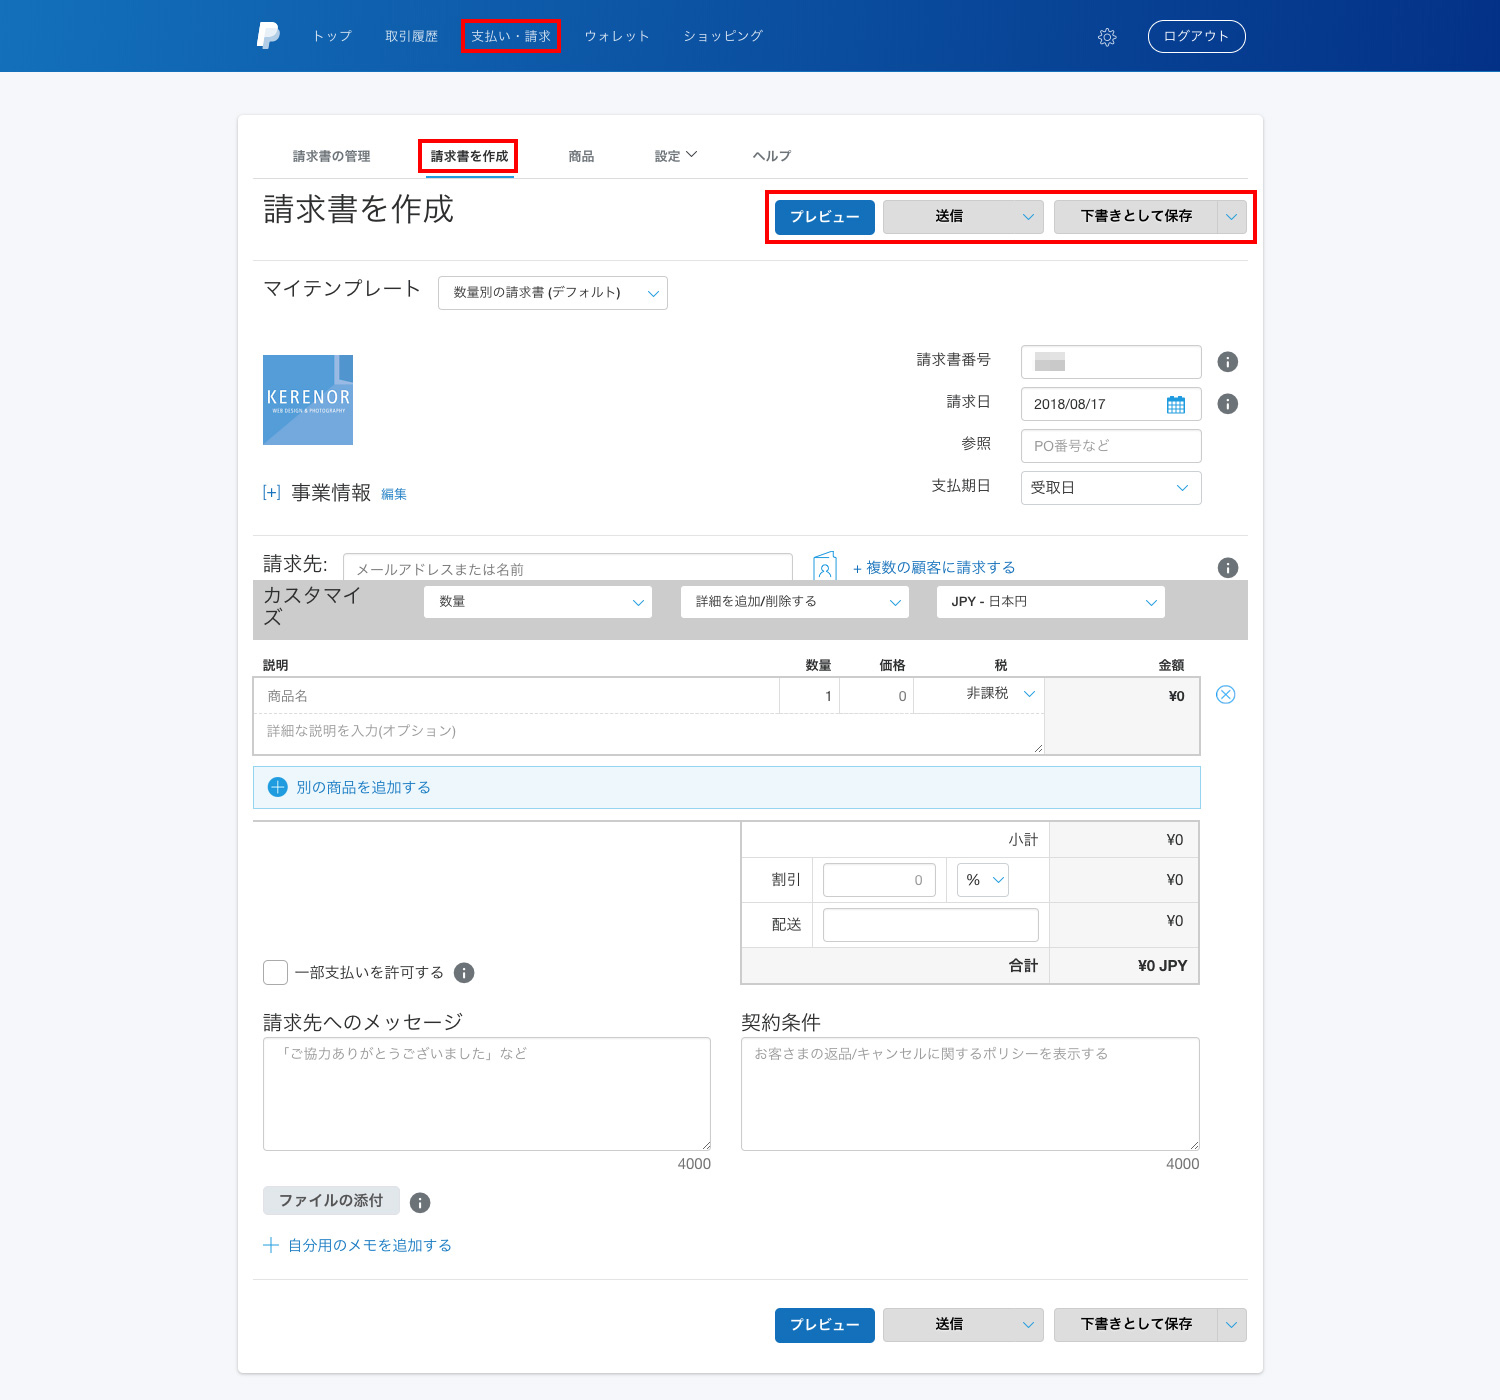Viewport: 1500px width, 1400px height.
Task: Focus the 割引 amount field
Action: click(x=879, y=880)
